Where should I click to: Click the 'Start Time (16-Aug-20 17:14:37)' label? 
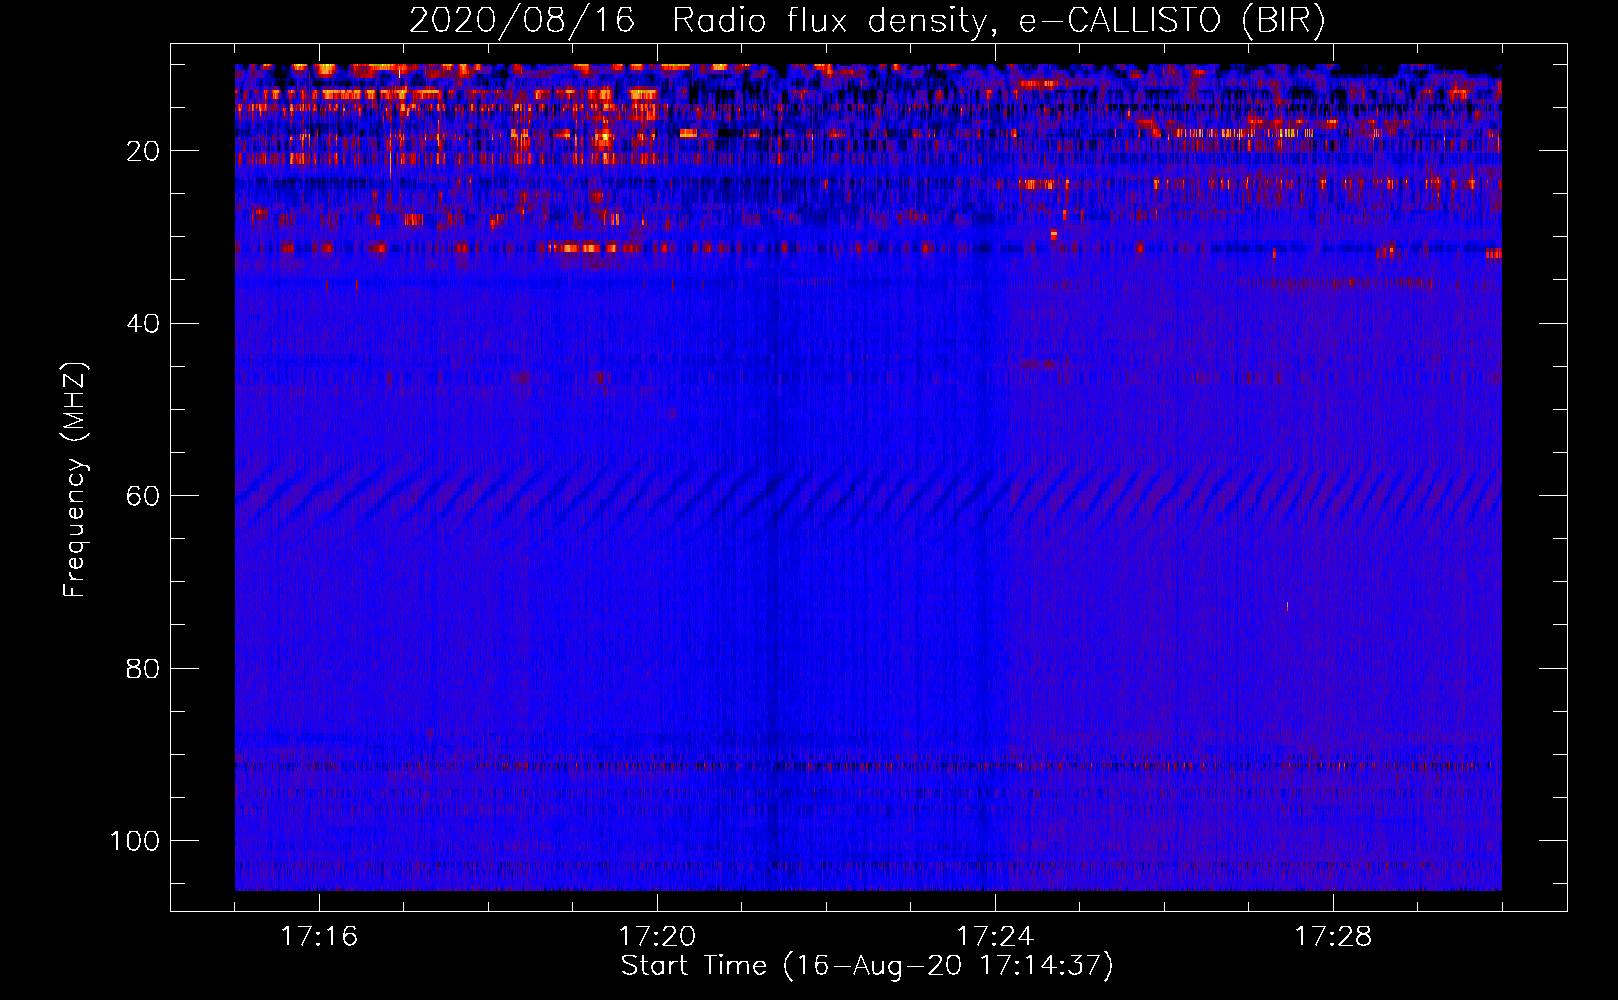click(867, 966)
